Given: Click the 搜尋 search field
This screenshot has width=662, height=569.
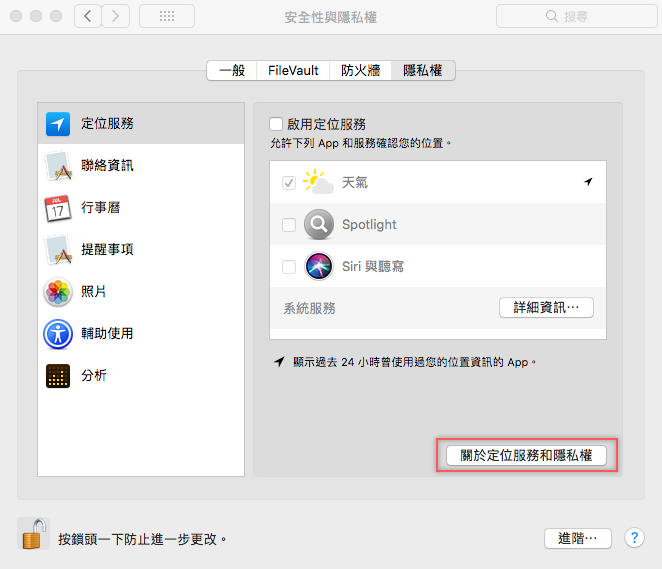Looking at the screenshot, I should coord(577,16).
